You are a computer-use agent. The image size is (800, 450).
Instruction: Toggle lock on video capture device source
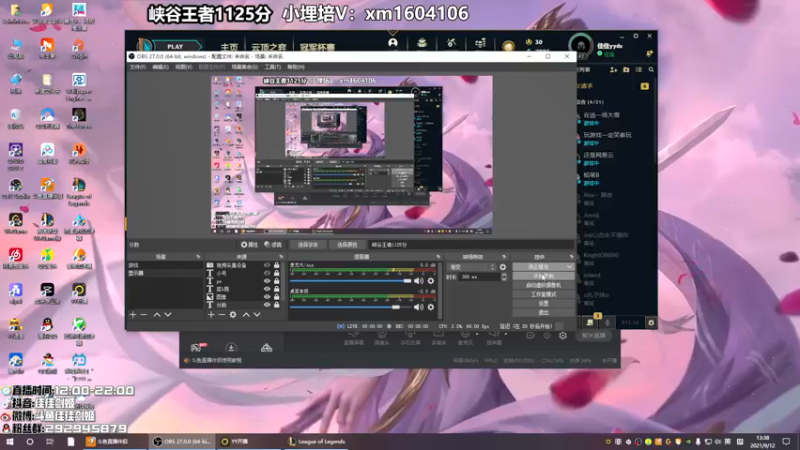pyautogui.click(x=277, y=265)
